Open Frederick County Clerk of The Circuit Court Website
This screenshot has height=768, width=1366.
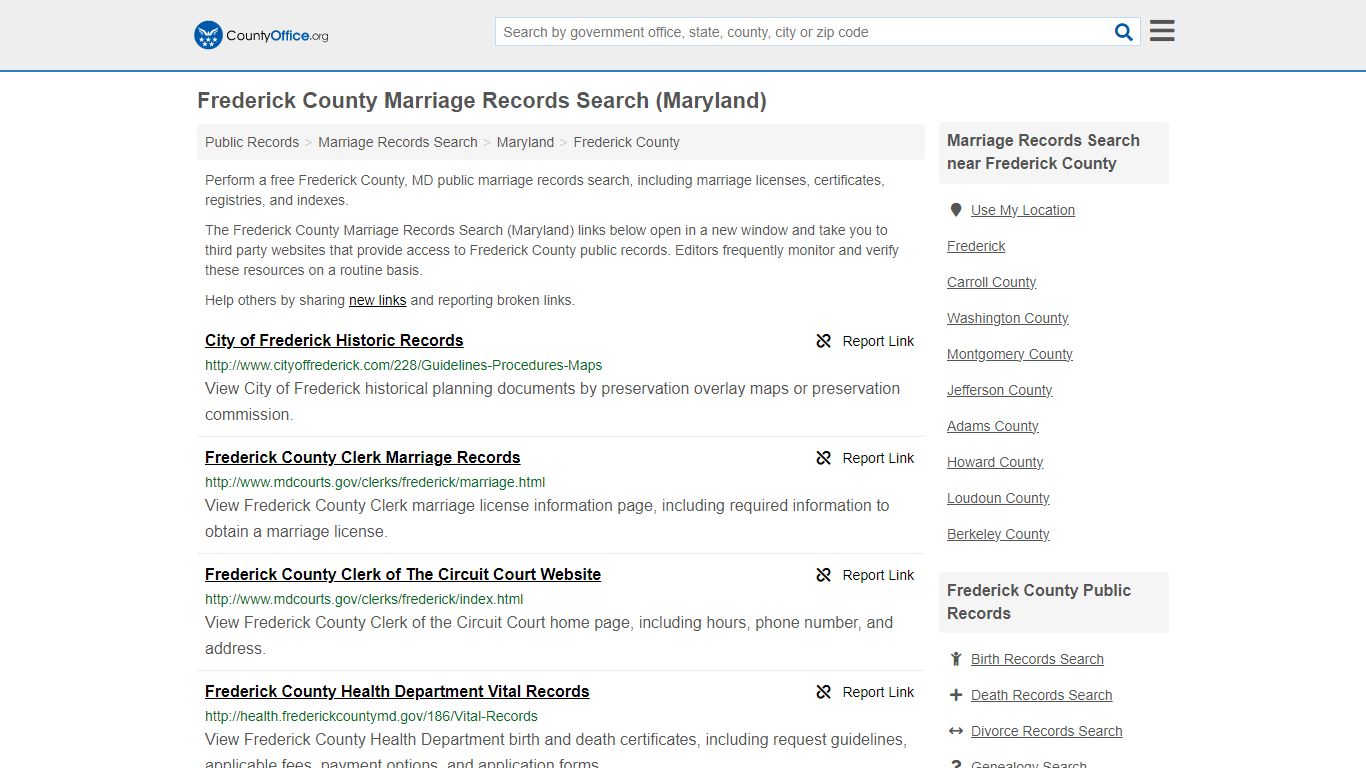pyautogui.click(x=403, y=574)
